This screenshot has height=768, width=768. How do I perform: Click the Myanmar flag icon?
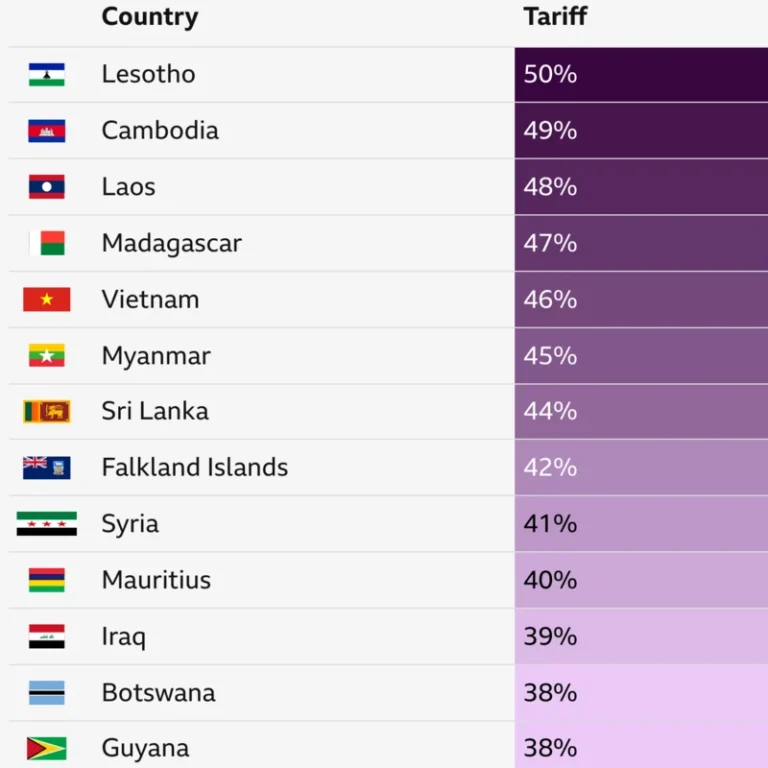(47, 356)
